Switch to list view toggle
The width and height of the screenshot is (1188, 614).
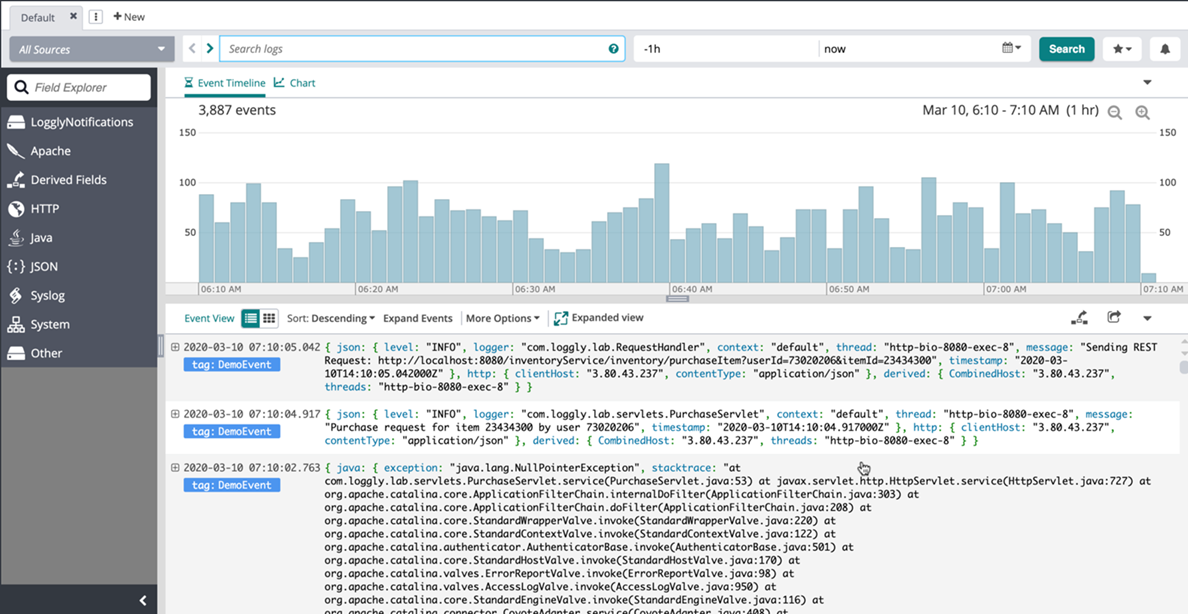coord(251,318)
